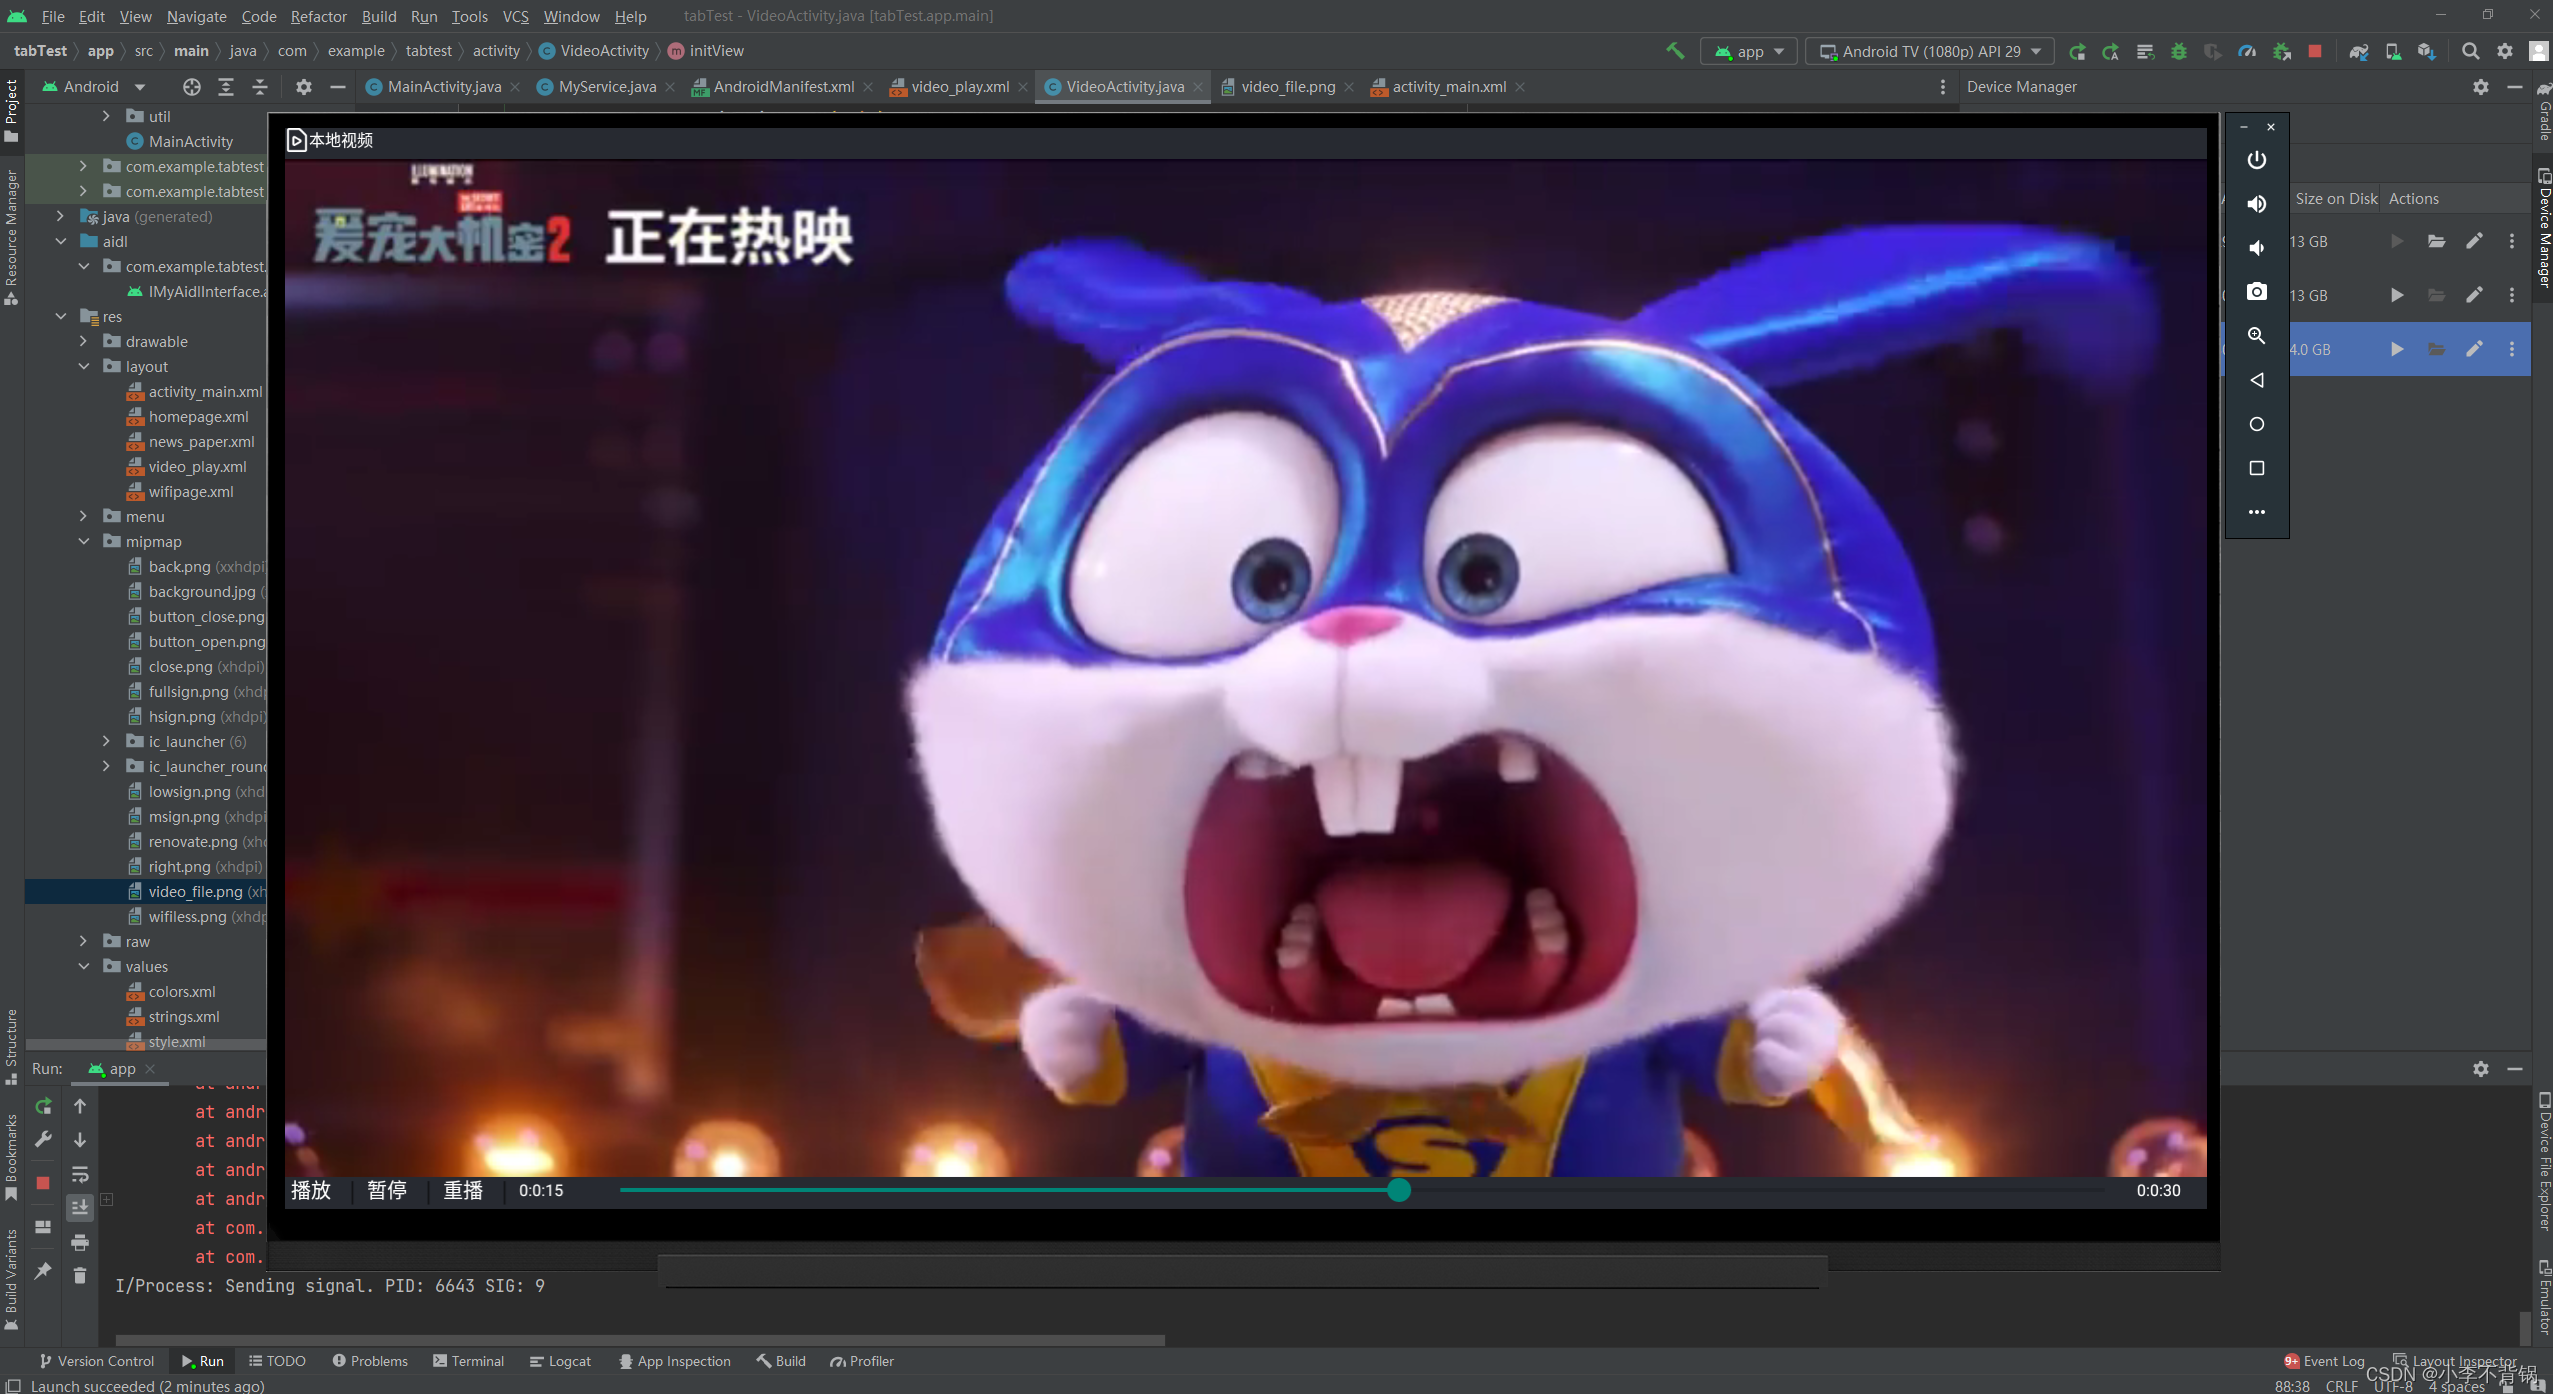Tap the emulator Back triangle button
Viewport: 2553px width, 1394px height.
(x=2256, y=380)
